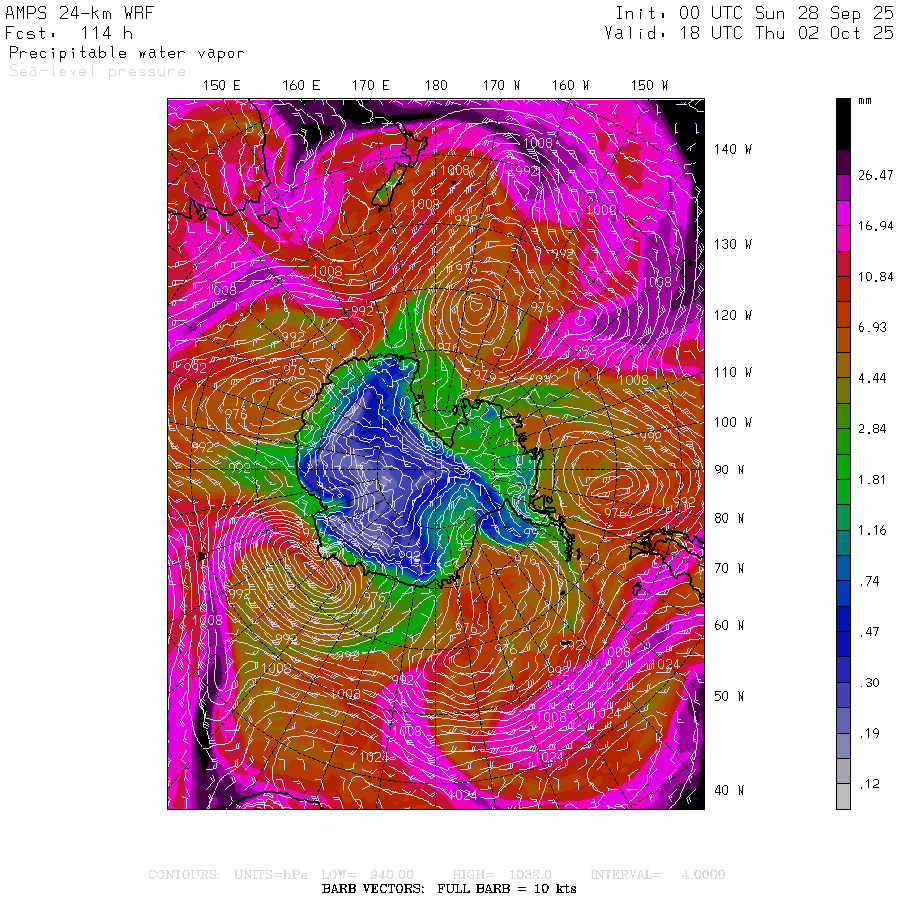Select the "Valid: 18 UTC Thu 02 Oct 25" line
This screenshot has height=900, width=900.
point(749,33)
